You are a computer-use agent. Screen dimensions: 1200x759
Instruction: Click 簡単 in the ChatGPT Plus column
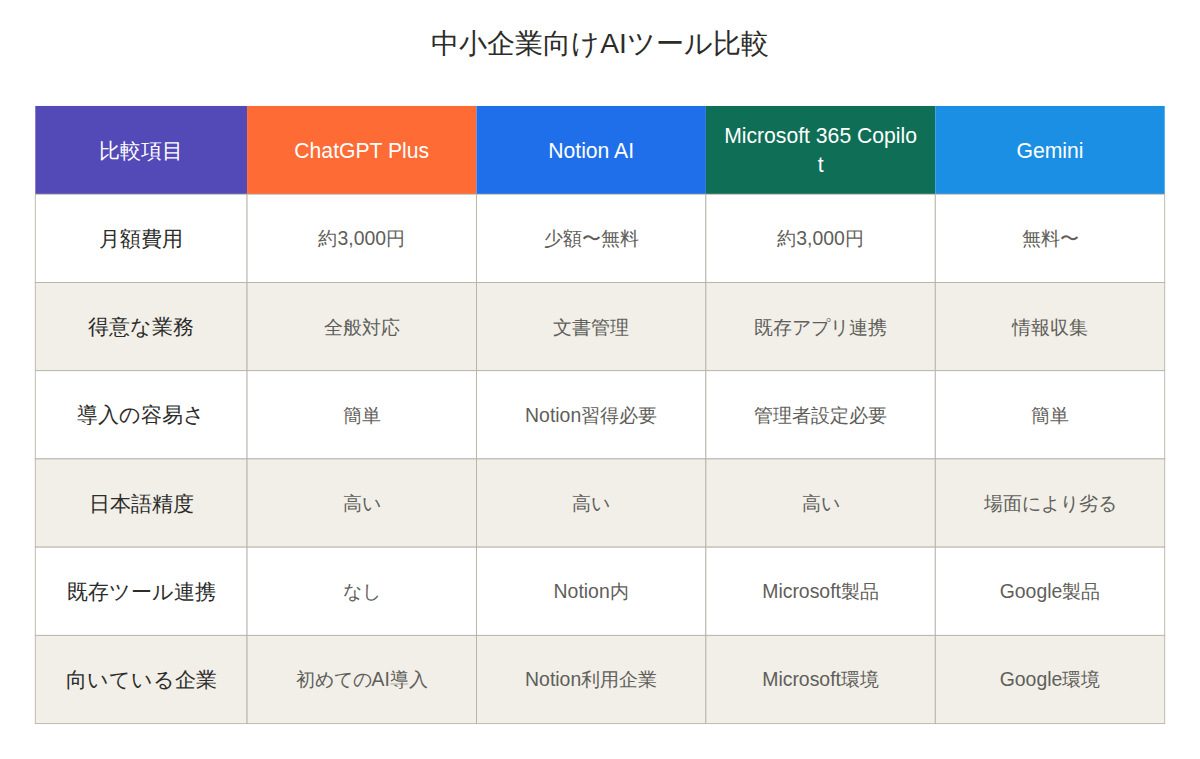click(362, 415)
